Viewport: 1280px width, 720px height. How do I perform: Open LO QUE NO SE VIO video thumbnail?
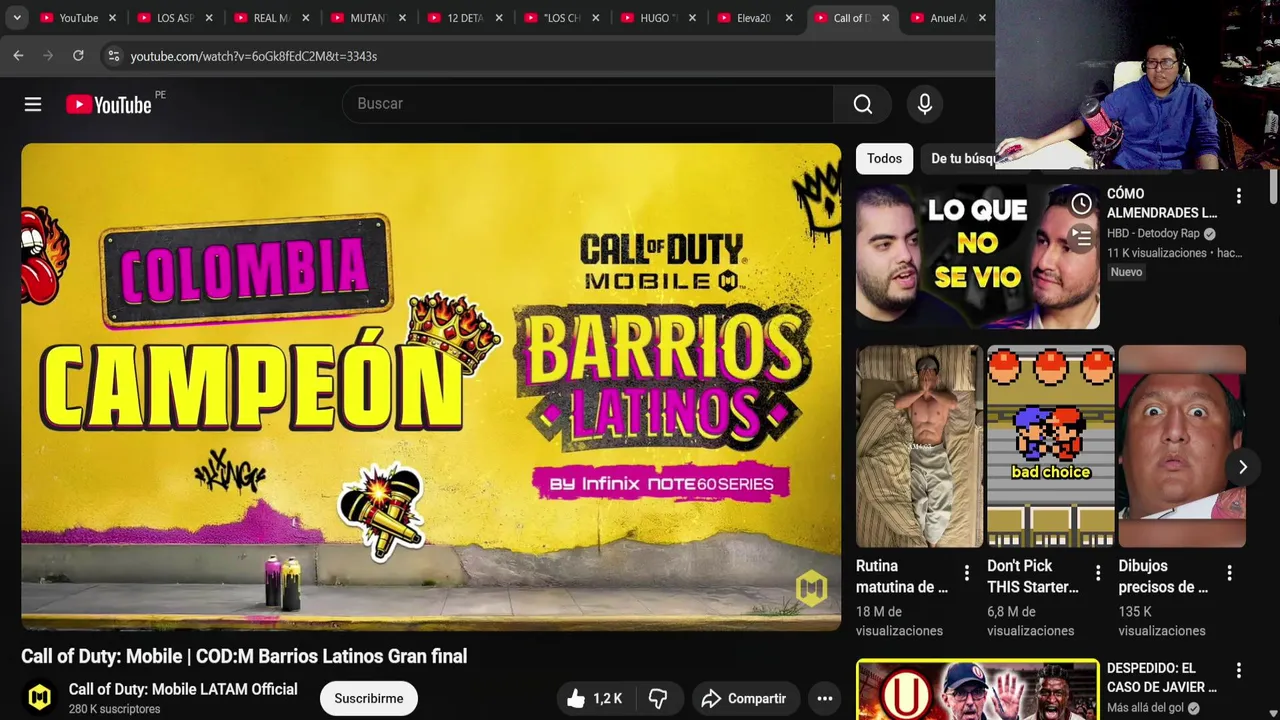pos(977,256)
